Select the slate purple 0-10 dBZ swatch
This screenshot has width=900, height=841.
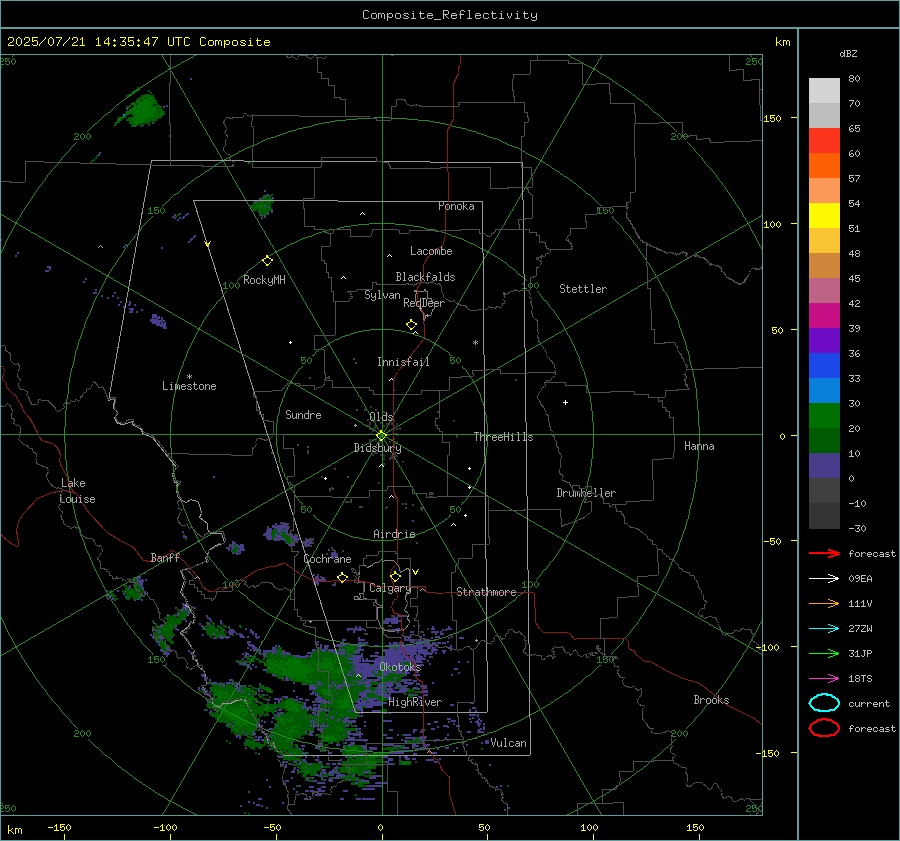point(824,466)
